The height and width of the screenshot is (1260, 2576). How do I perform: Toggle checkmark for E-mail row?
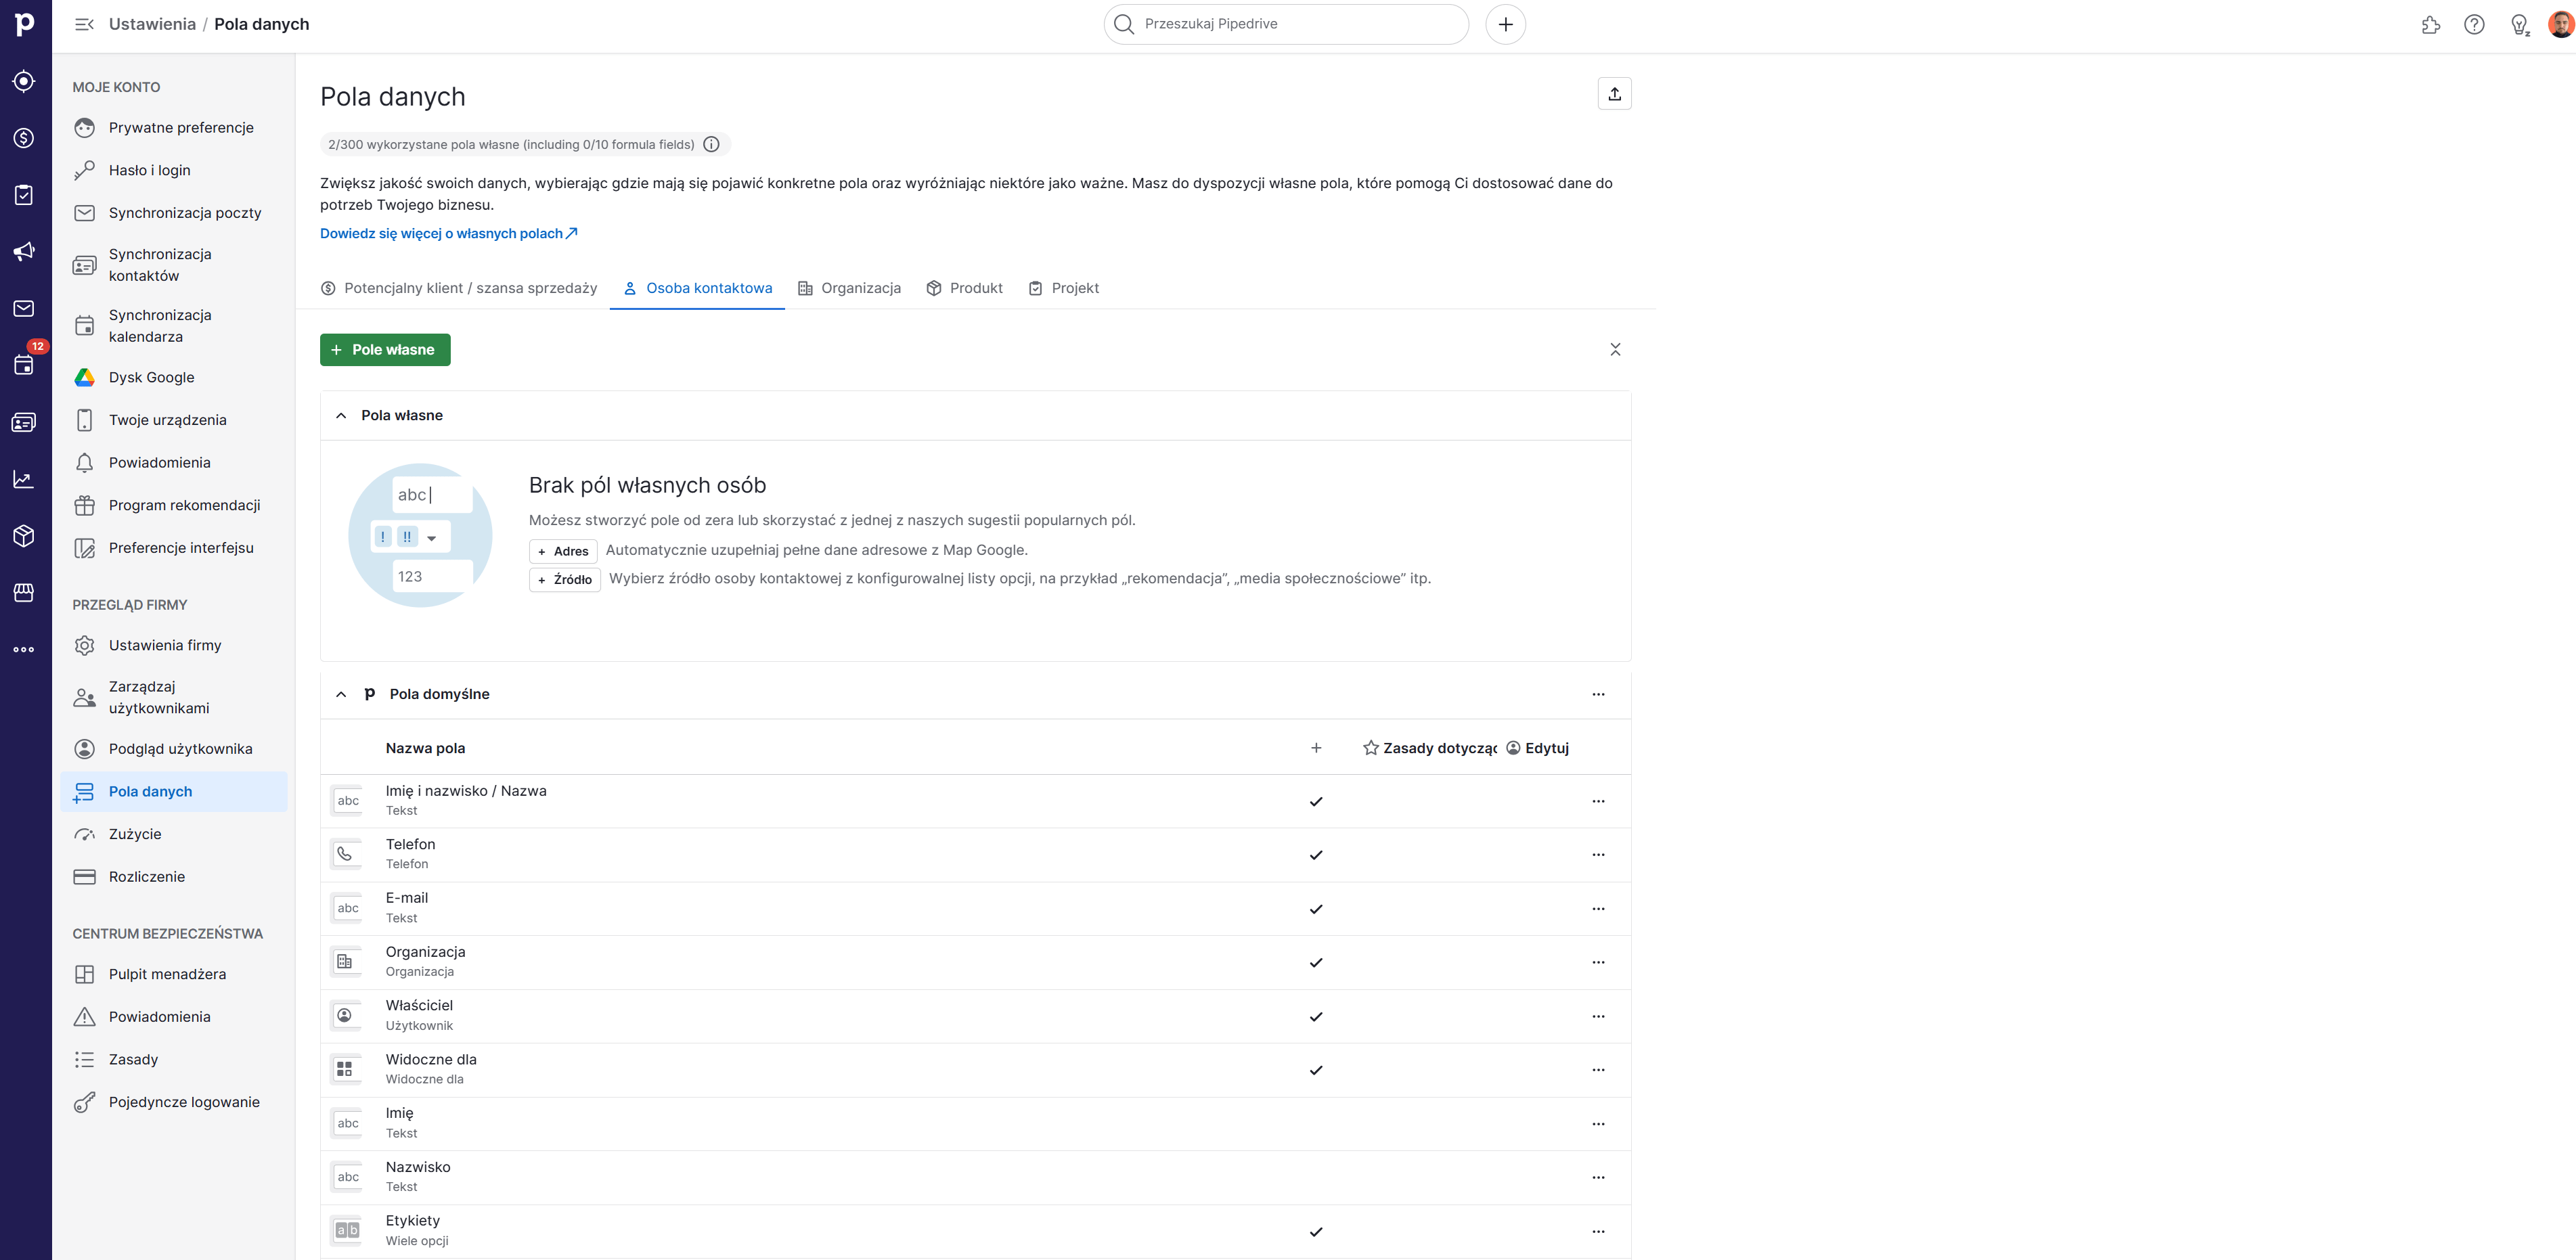1316,909
